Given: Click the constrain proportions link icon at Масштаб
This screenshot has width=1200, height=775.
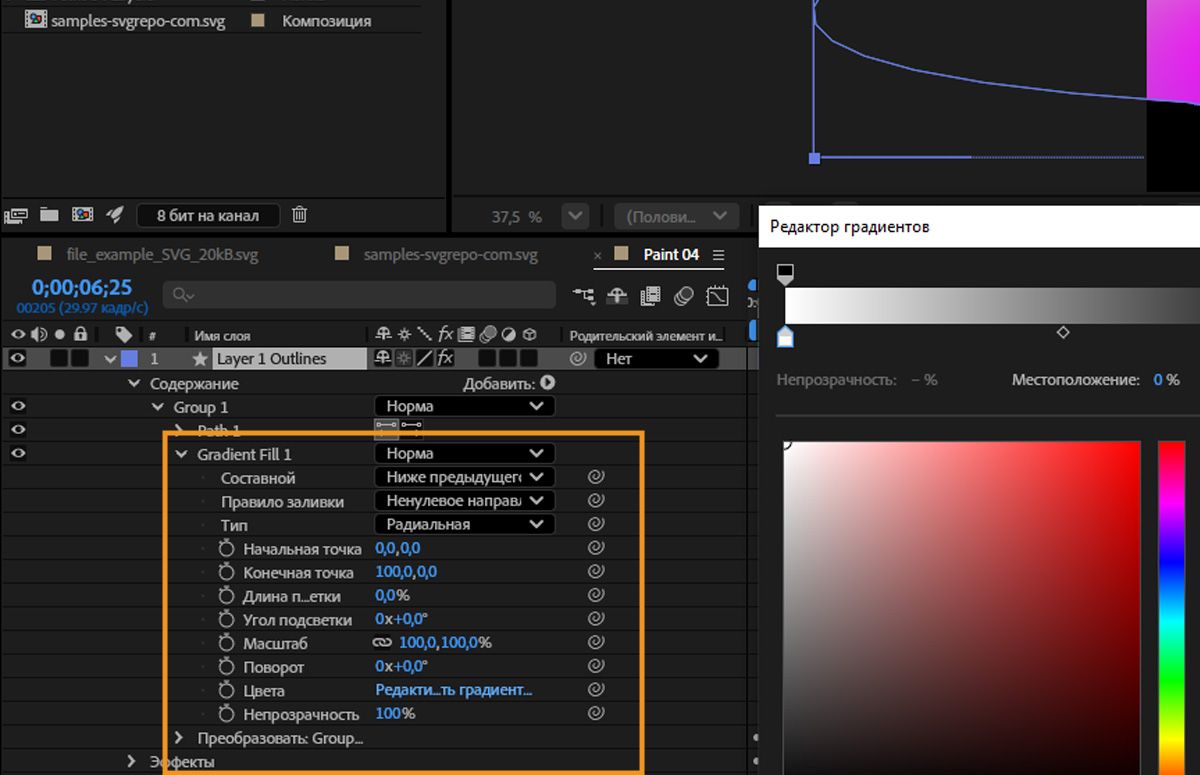Looking at the screenshot, I should pos(382,643).
